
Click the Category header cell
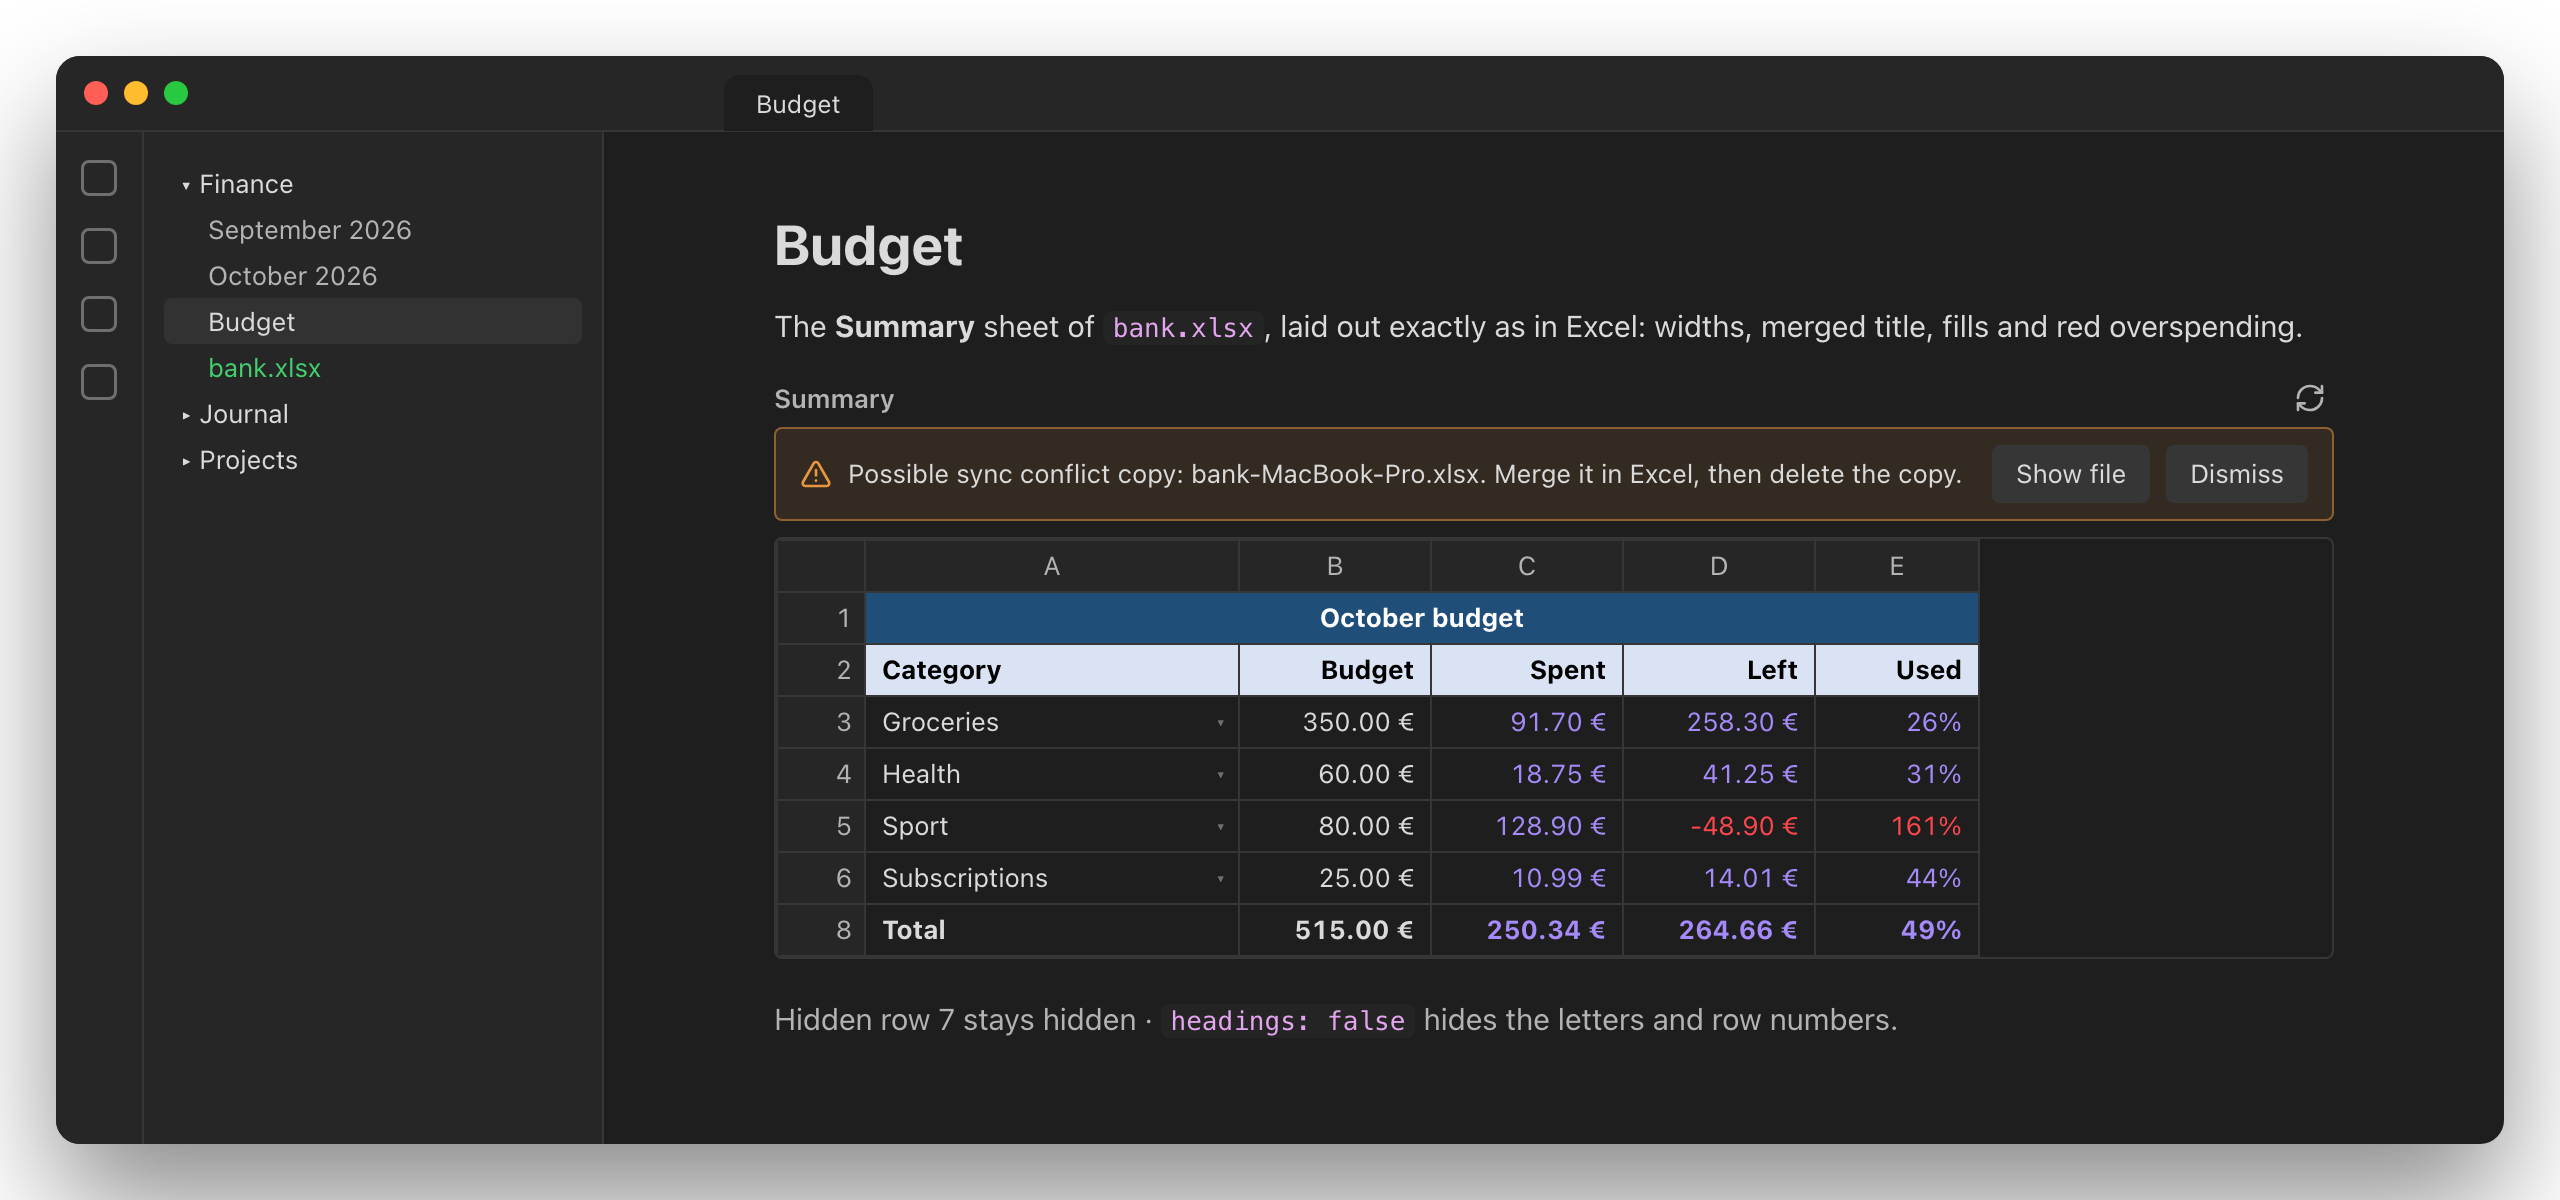point(1051,670)
